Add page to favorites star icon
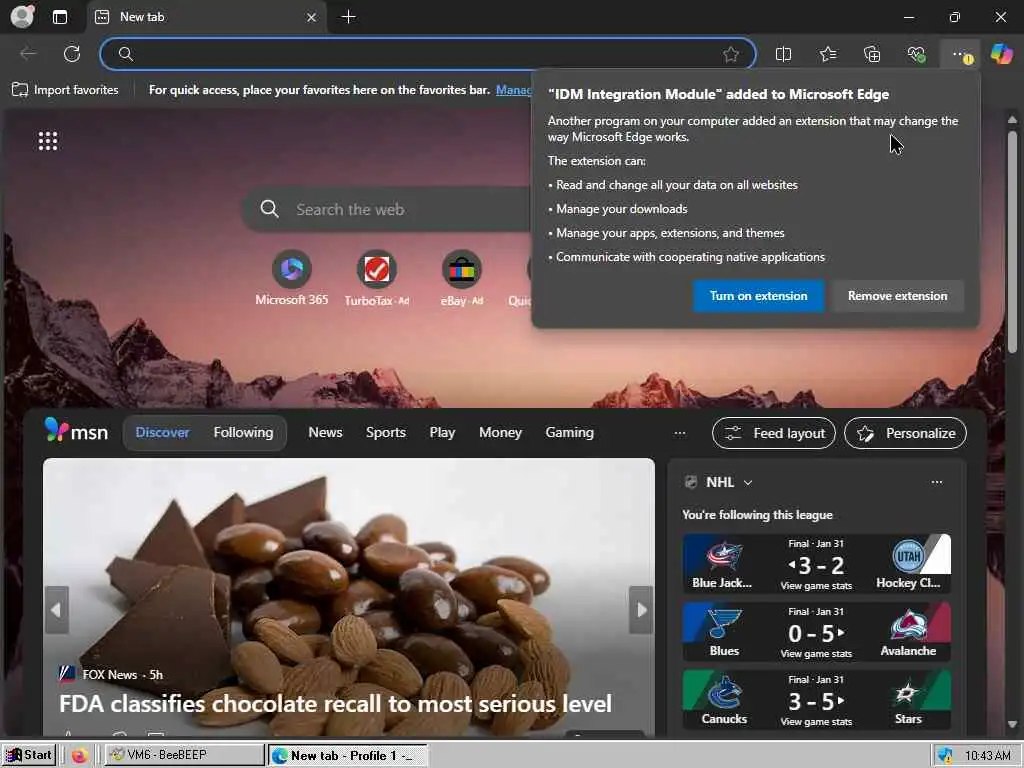This screenshot has height=768, width=1024. [x=731, y=54]
